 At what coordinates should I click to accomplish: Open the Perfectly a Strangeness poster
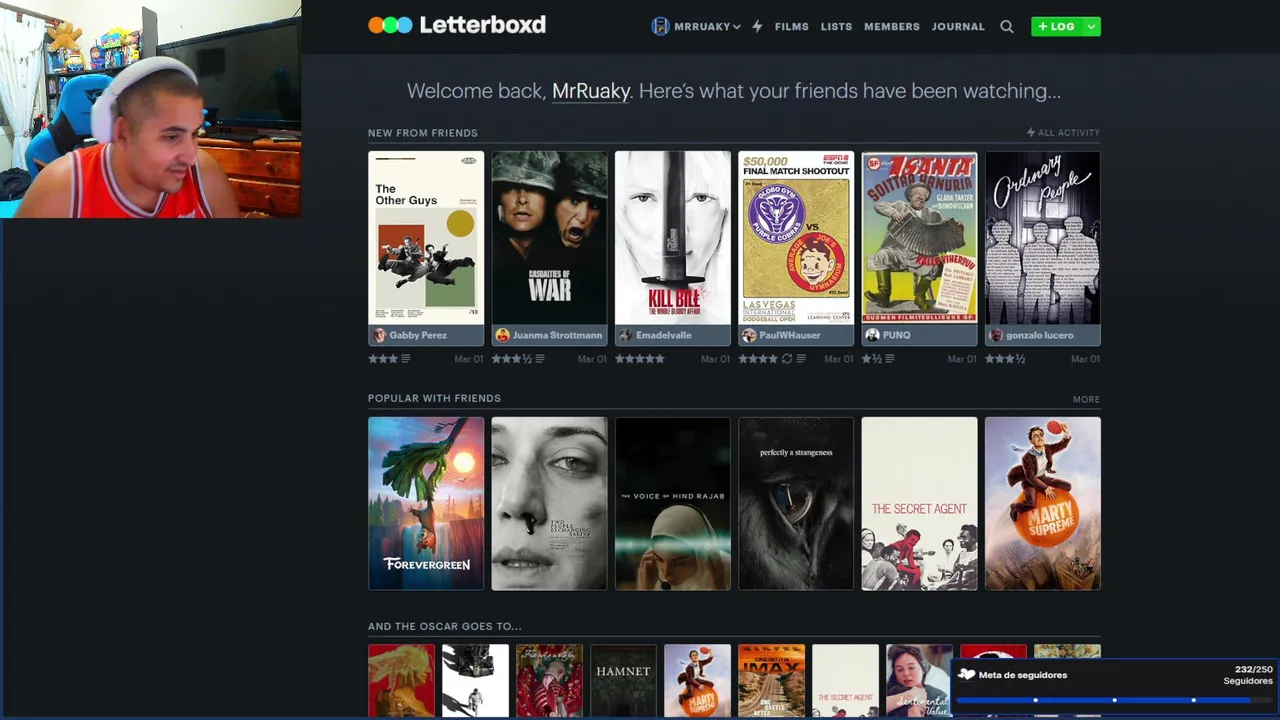[x=796, y=503]
